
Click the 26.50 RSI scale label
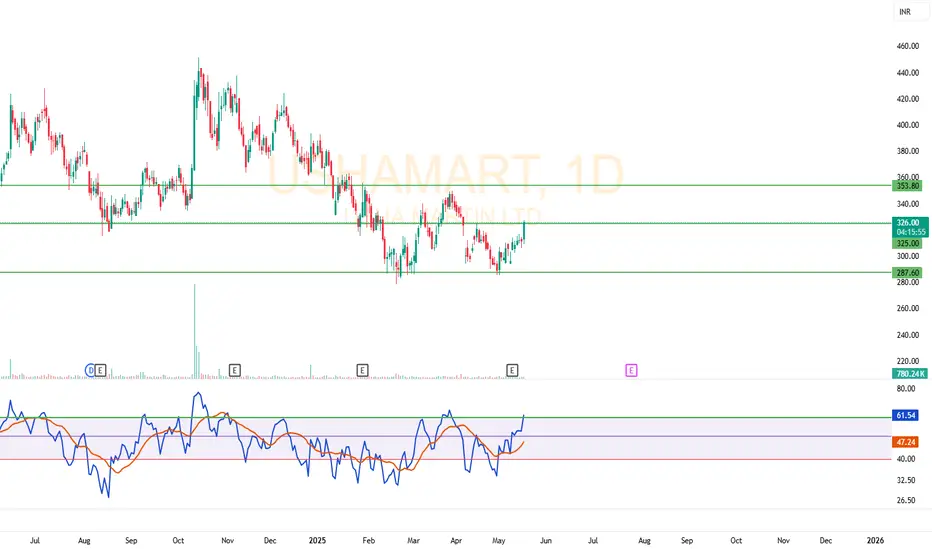[x=906, y=500]
